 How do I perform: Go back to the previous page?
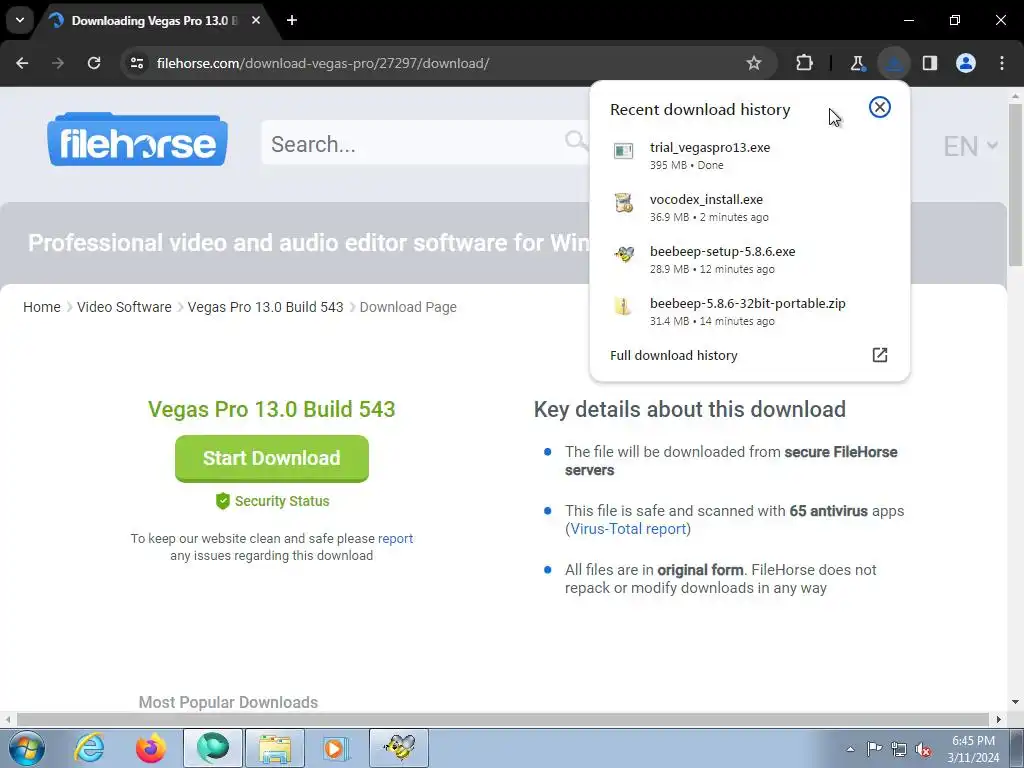click(x=22, y=63)
